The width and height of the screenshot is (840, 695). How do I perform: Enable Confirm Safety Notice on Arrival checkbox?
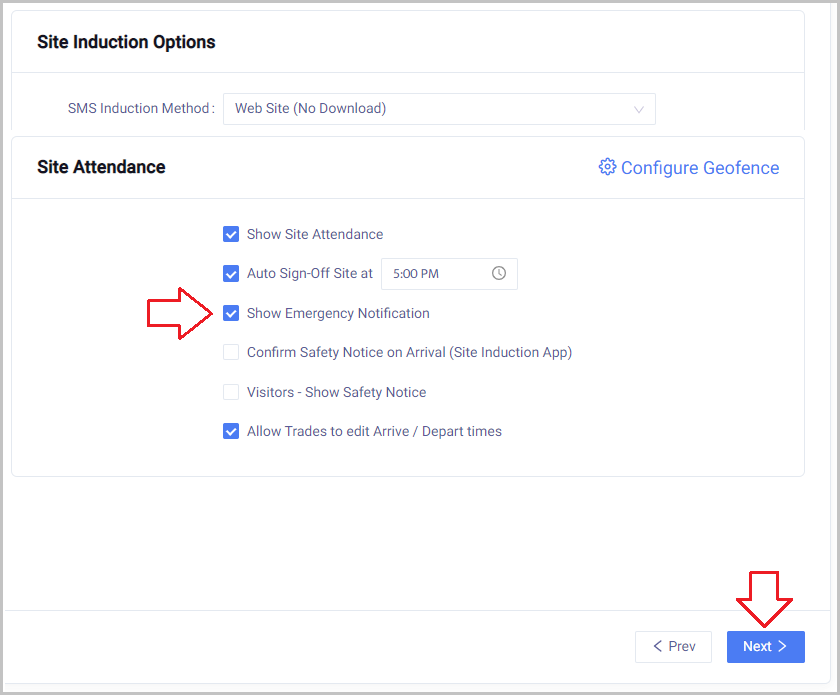[231, 352]
